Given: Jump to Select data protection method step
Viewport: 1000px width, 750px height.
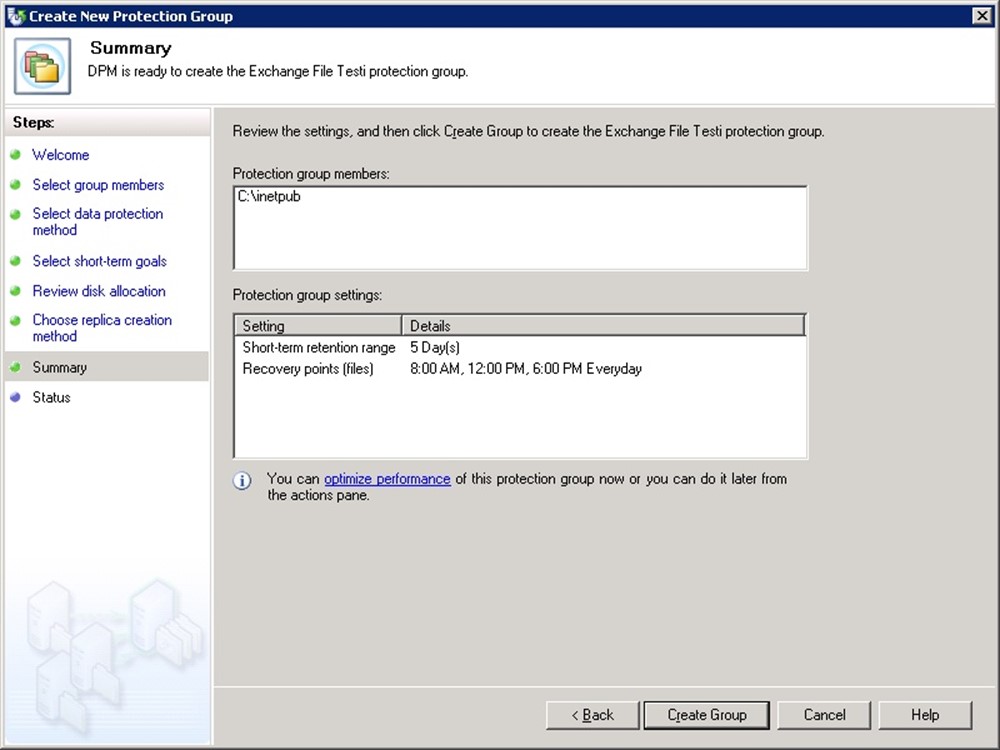Looking at the screenshot, I should [x=97, y=222].
